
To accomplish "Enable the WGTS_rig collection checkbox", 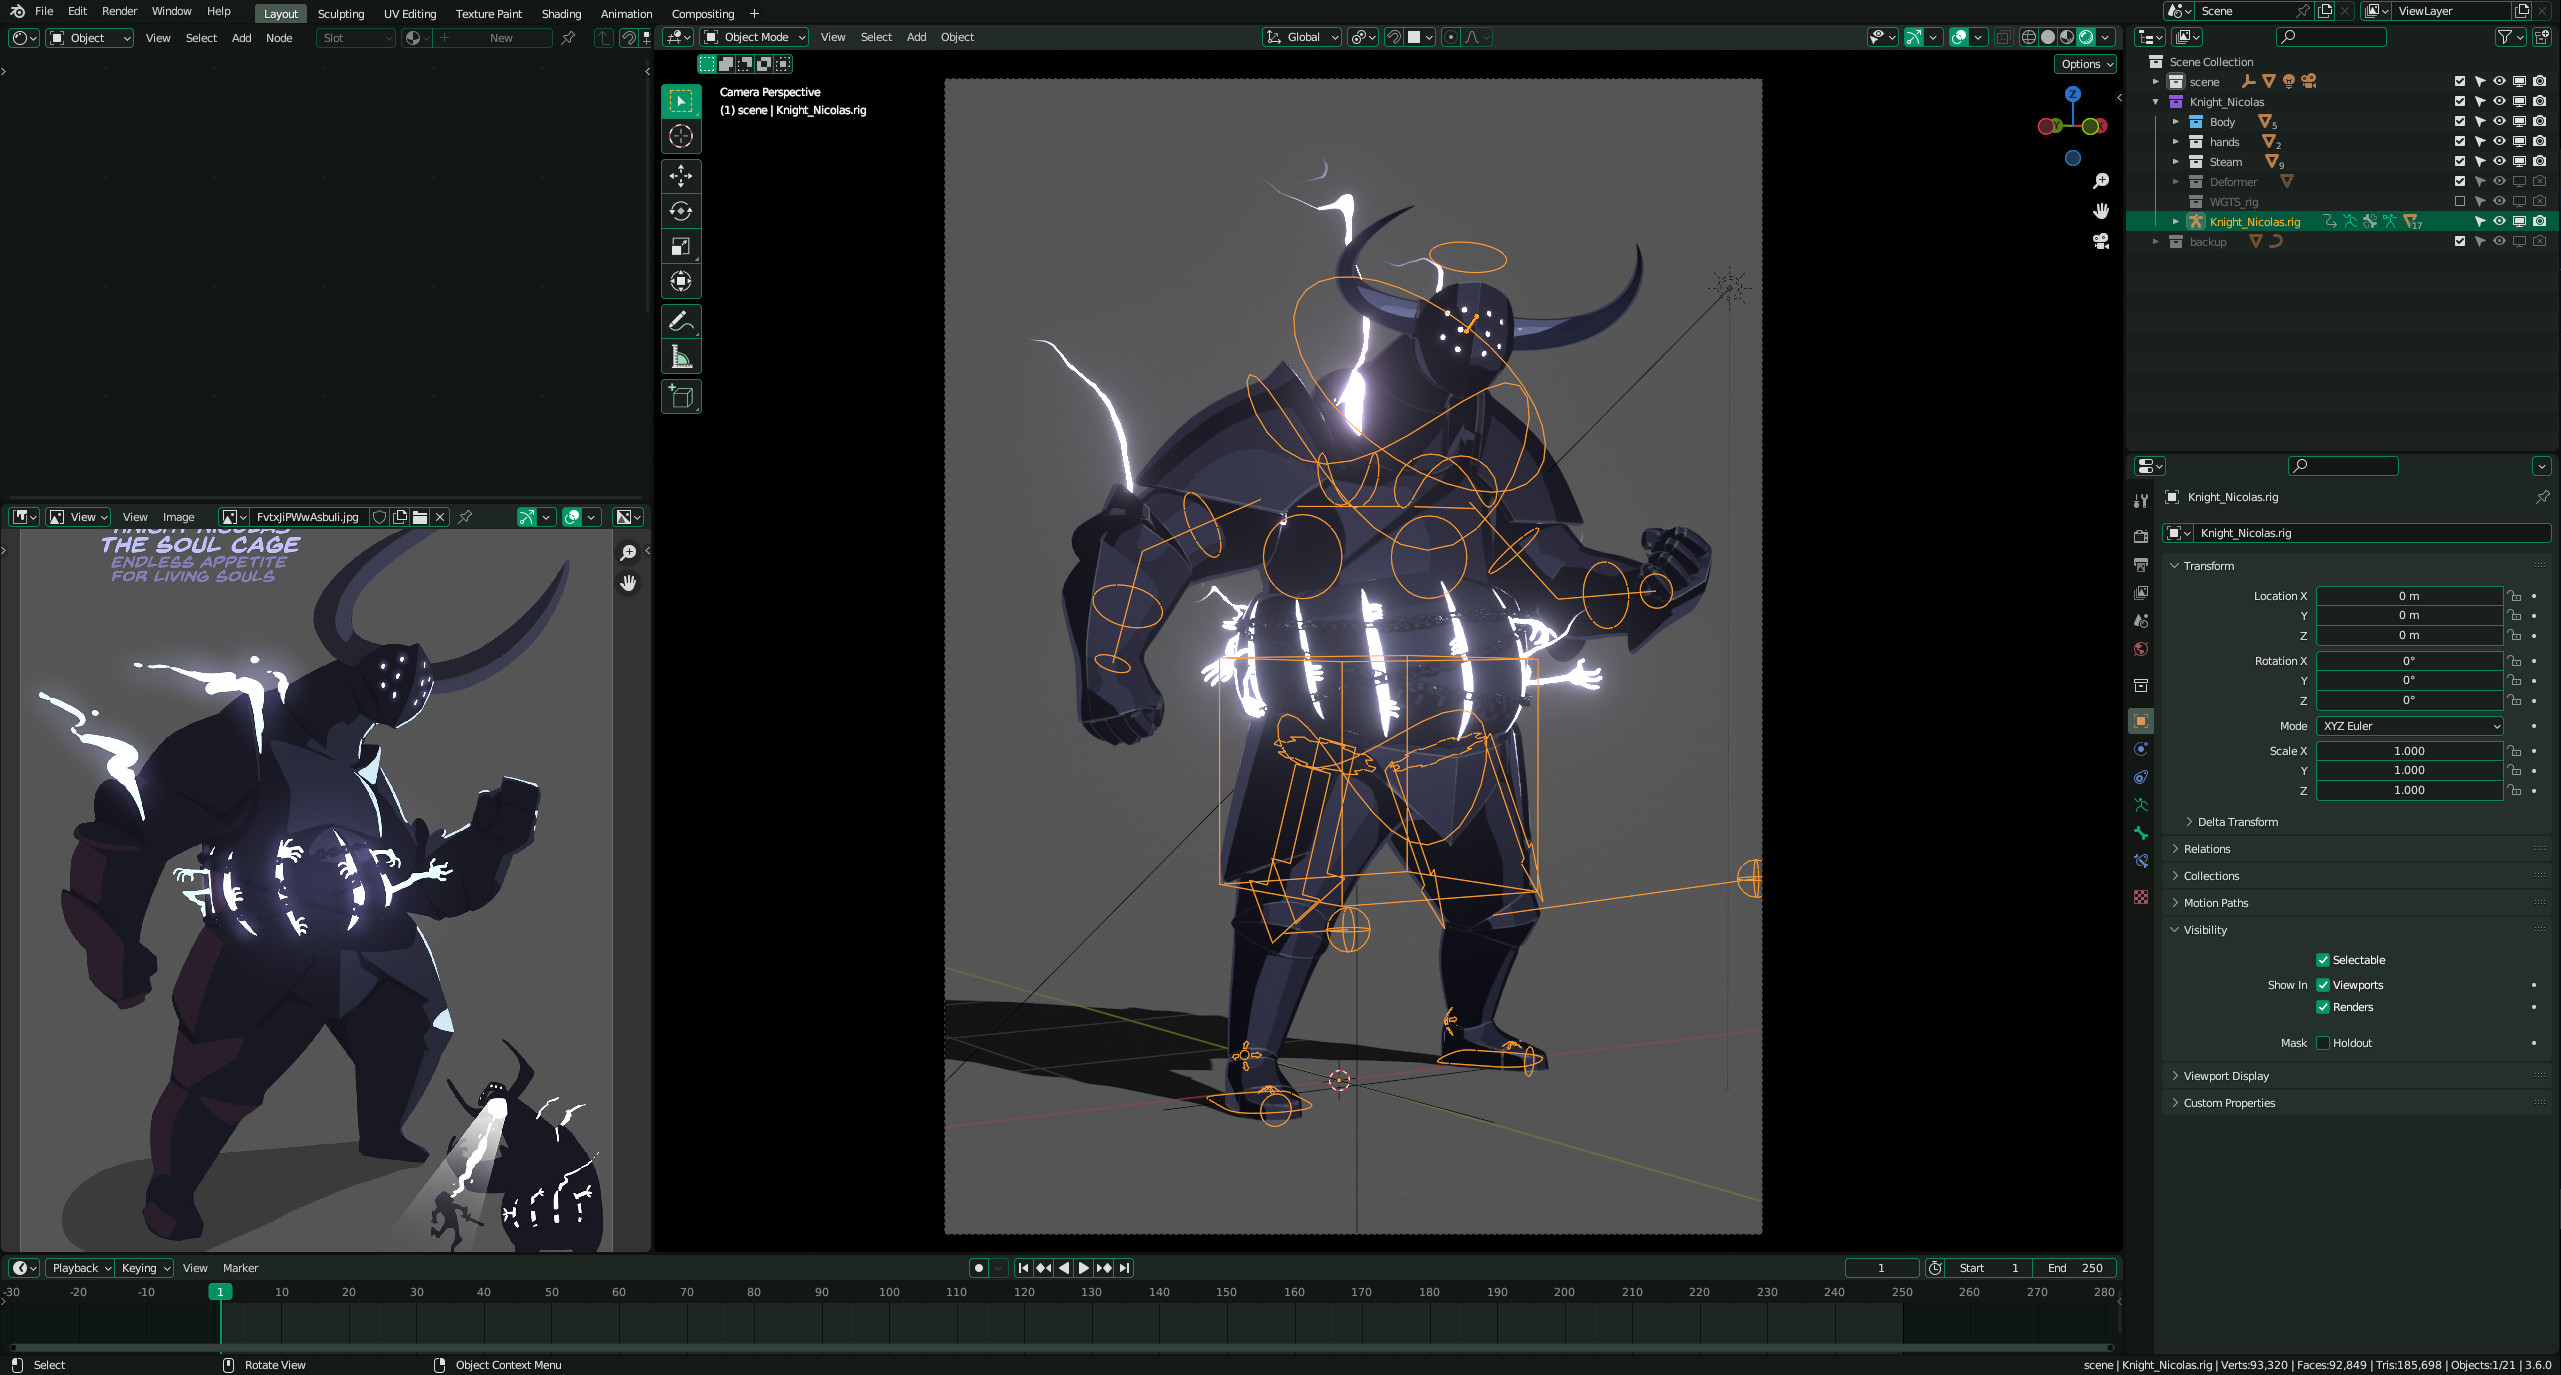I will (2460, 202).
